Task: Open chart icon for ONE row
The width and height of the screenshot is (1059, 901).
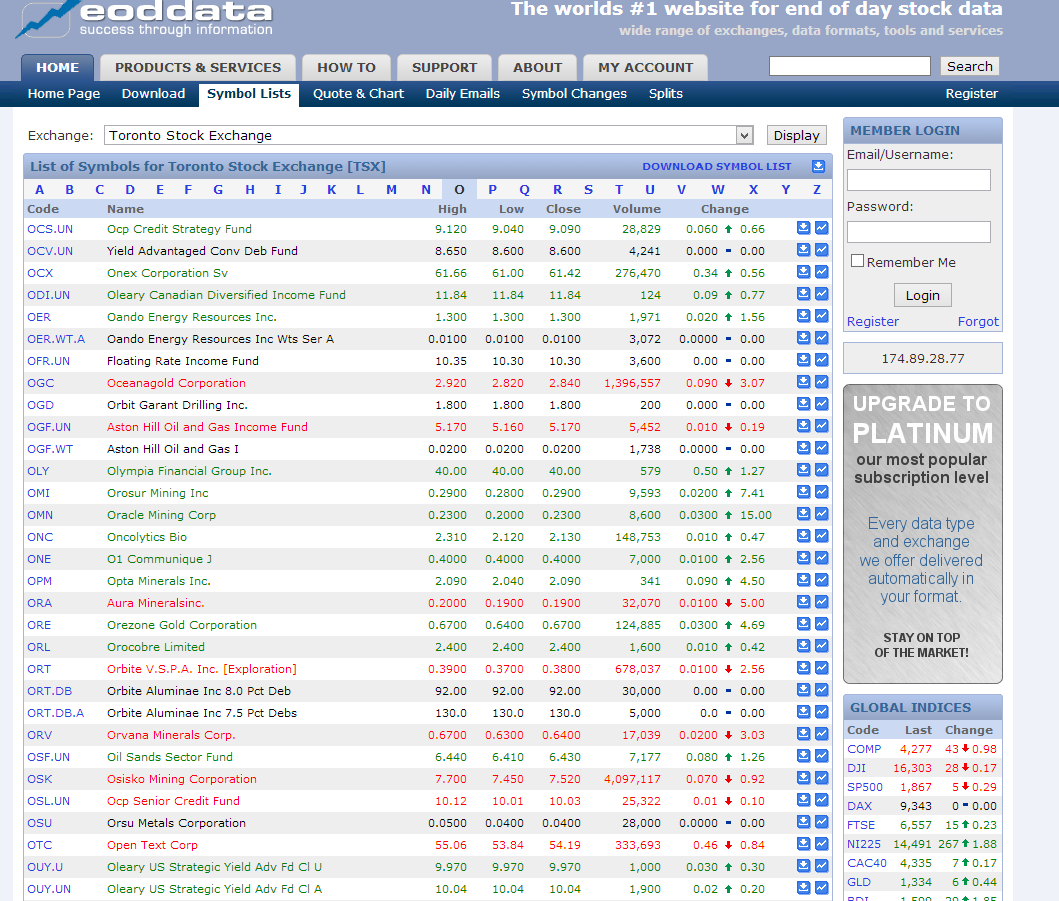Action: point(821,559)
